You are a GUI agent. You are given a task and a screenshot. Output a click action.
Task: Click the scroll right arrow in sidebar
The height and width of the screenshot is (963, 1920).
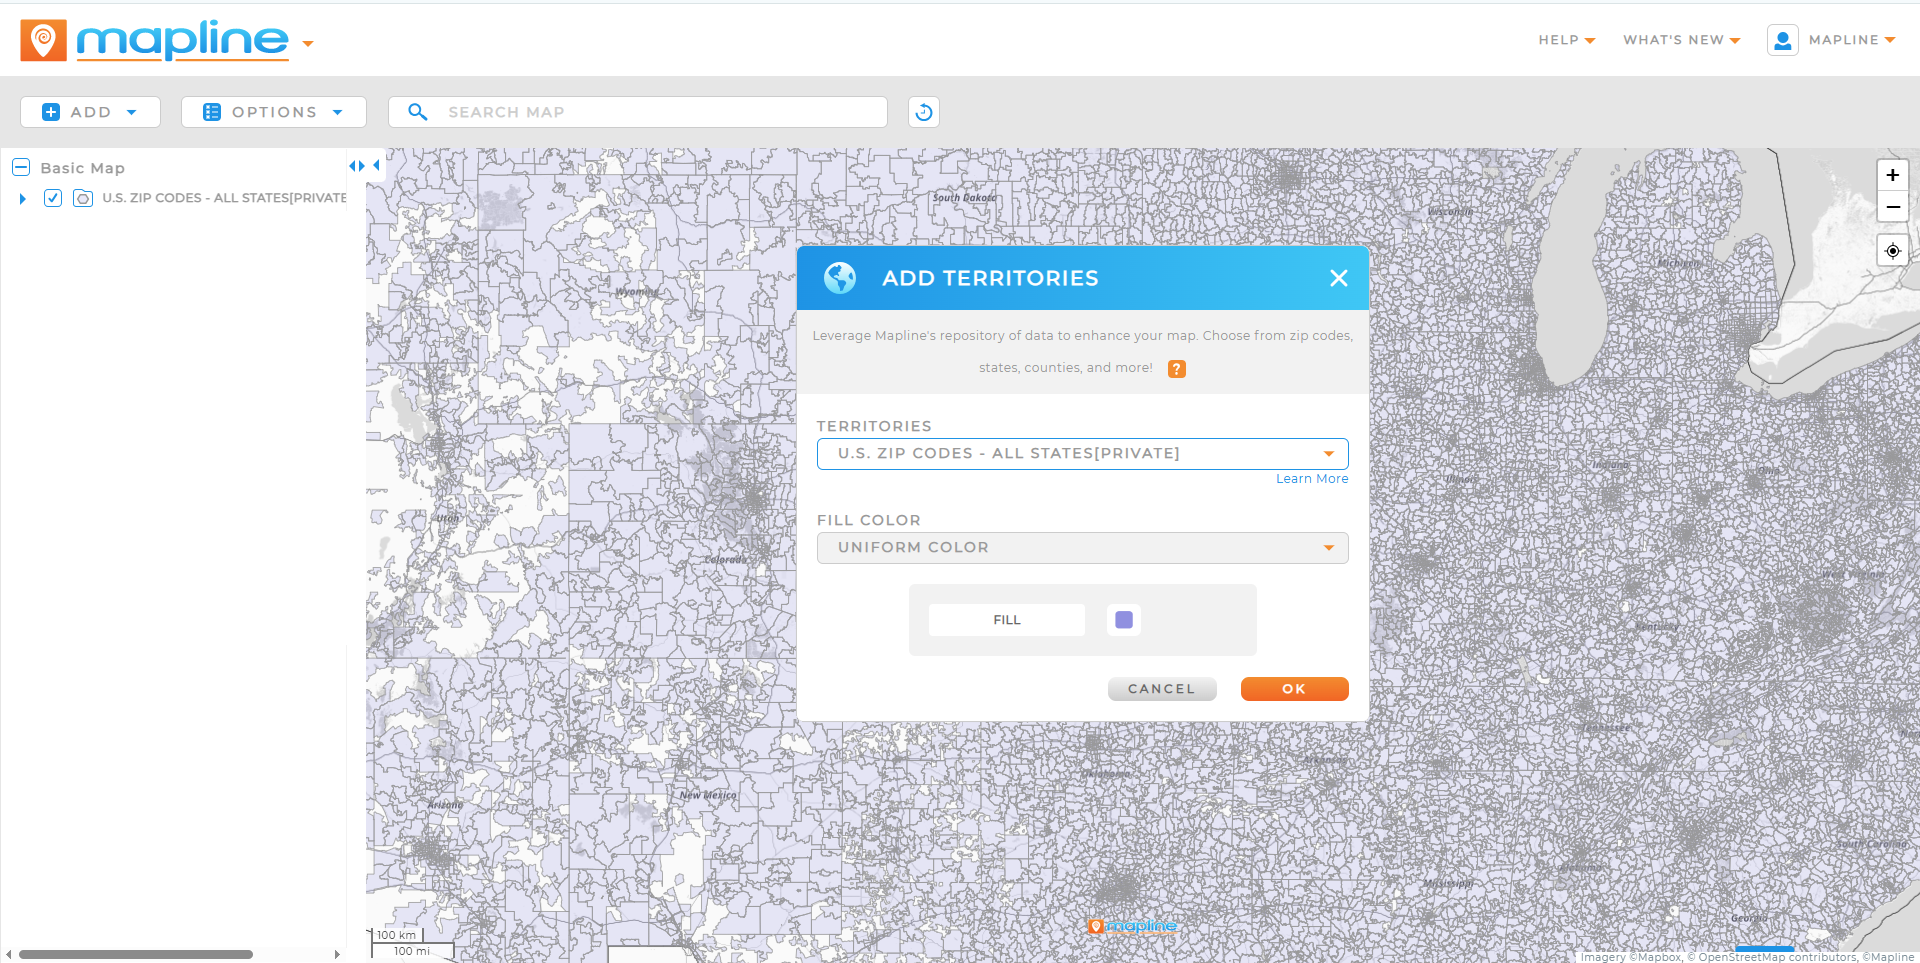[x=337, y=954]
